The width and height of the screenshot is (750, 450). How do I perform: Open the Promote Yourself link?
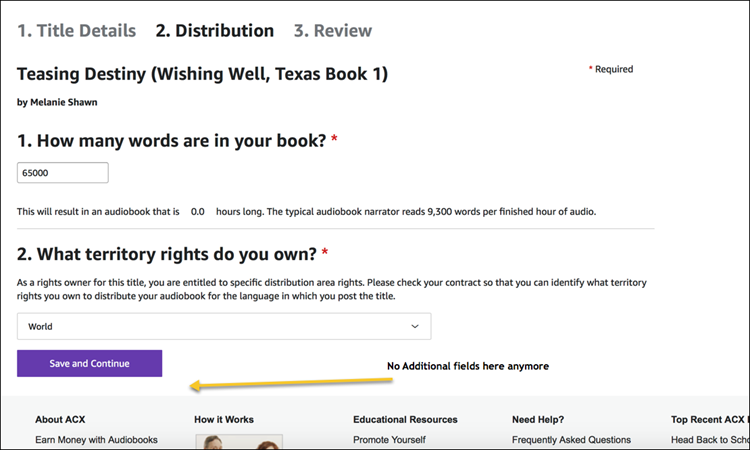click(x=389, y=439)
